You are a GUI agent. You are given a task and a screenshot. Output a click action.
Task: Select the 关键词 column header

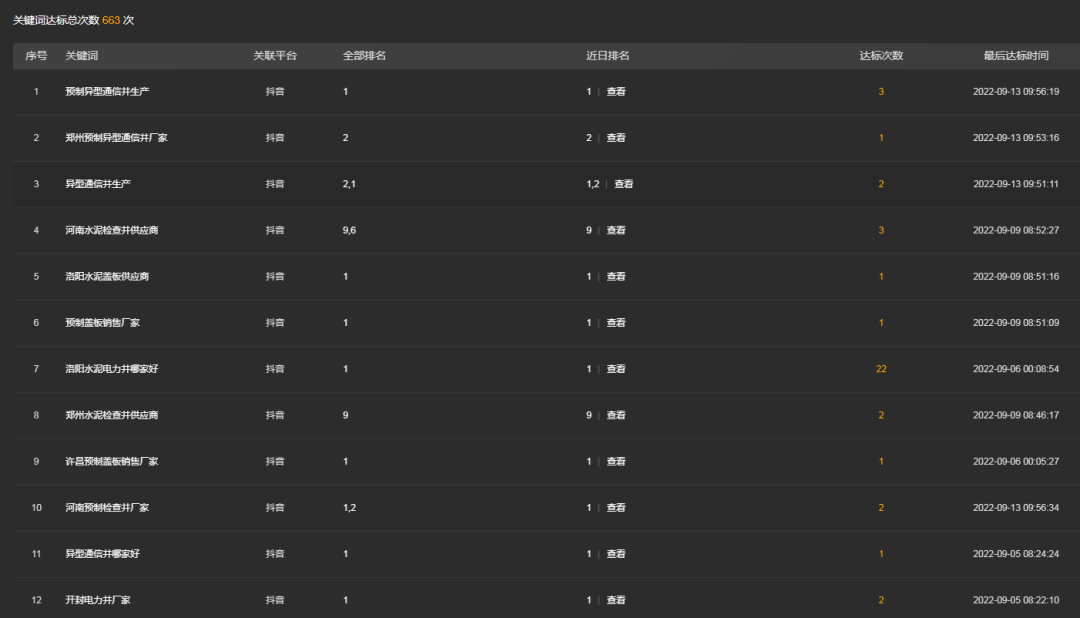pyautogui.click(x=82, y=56)
